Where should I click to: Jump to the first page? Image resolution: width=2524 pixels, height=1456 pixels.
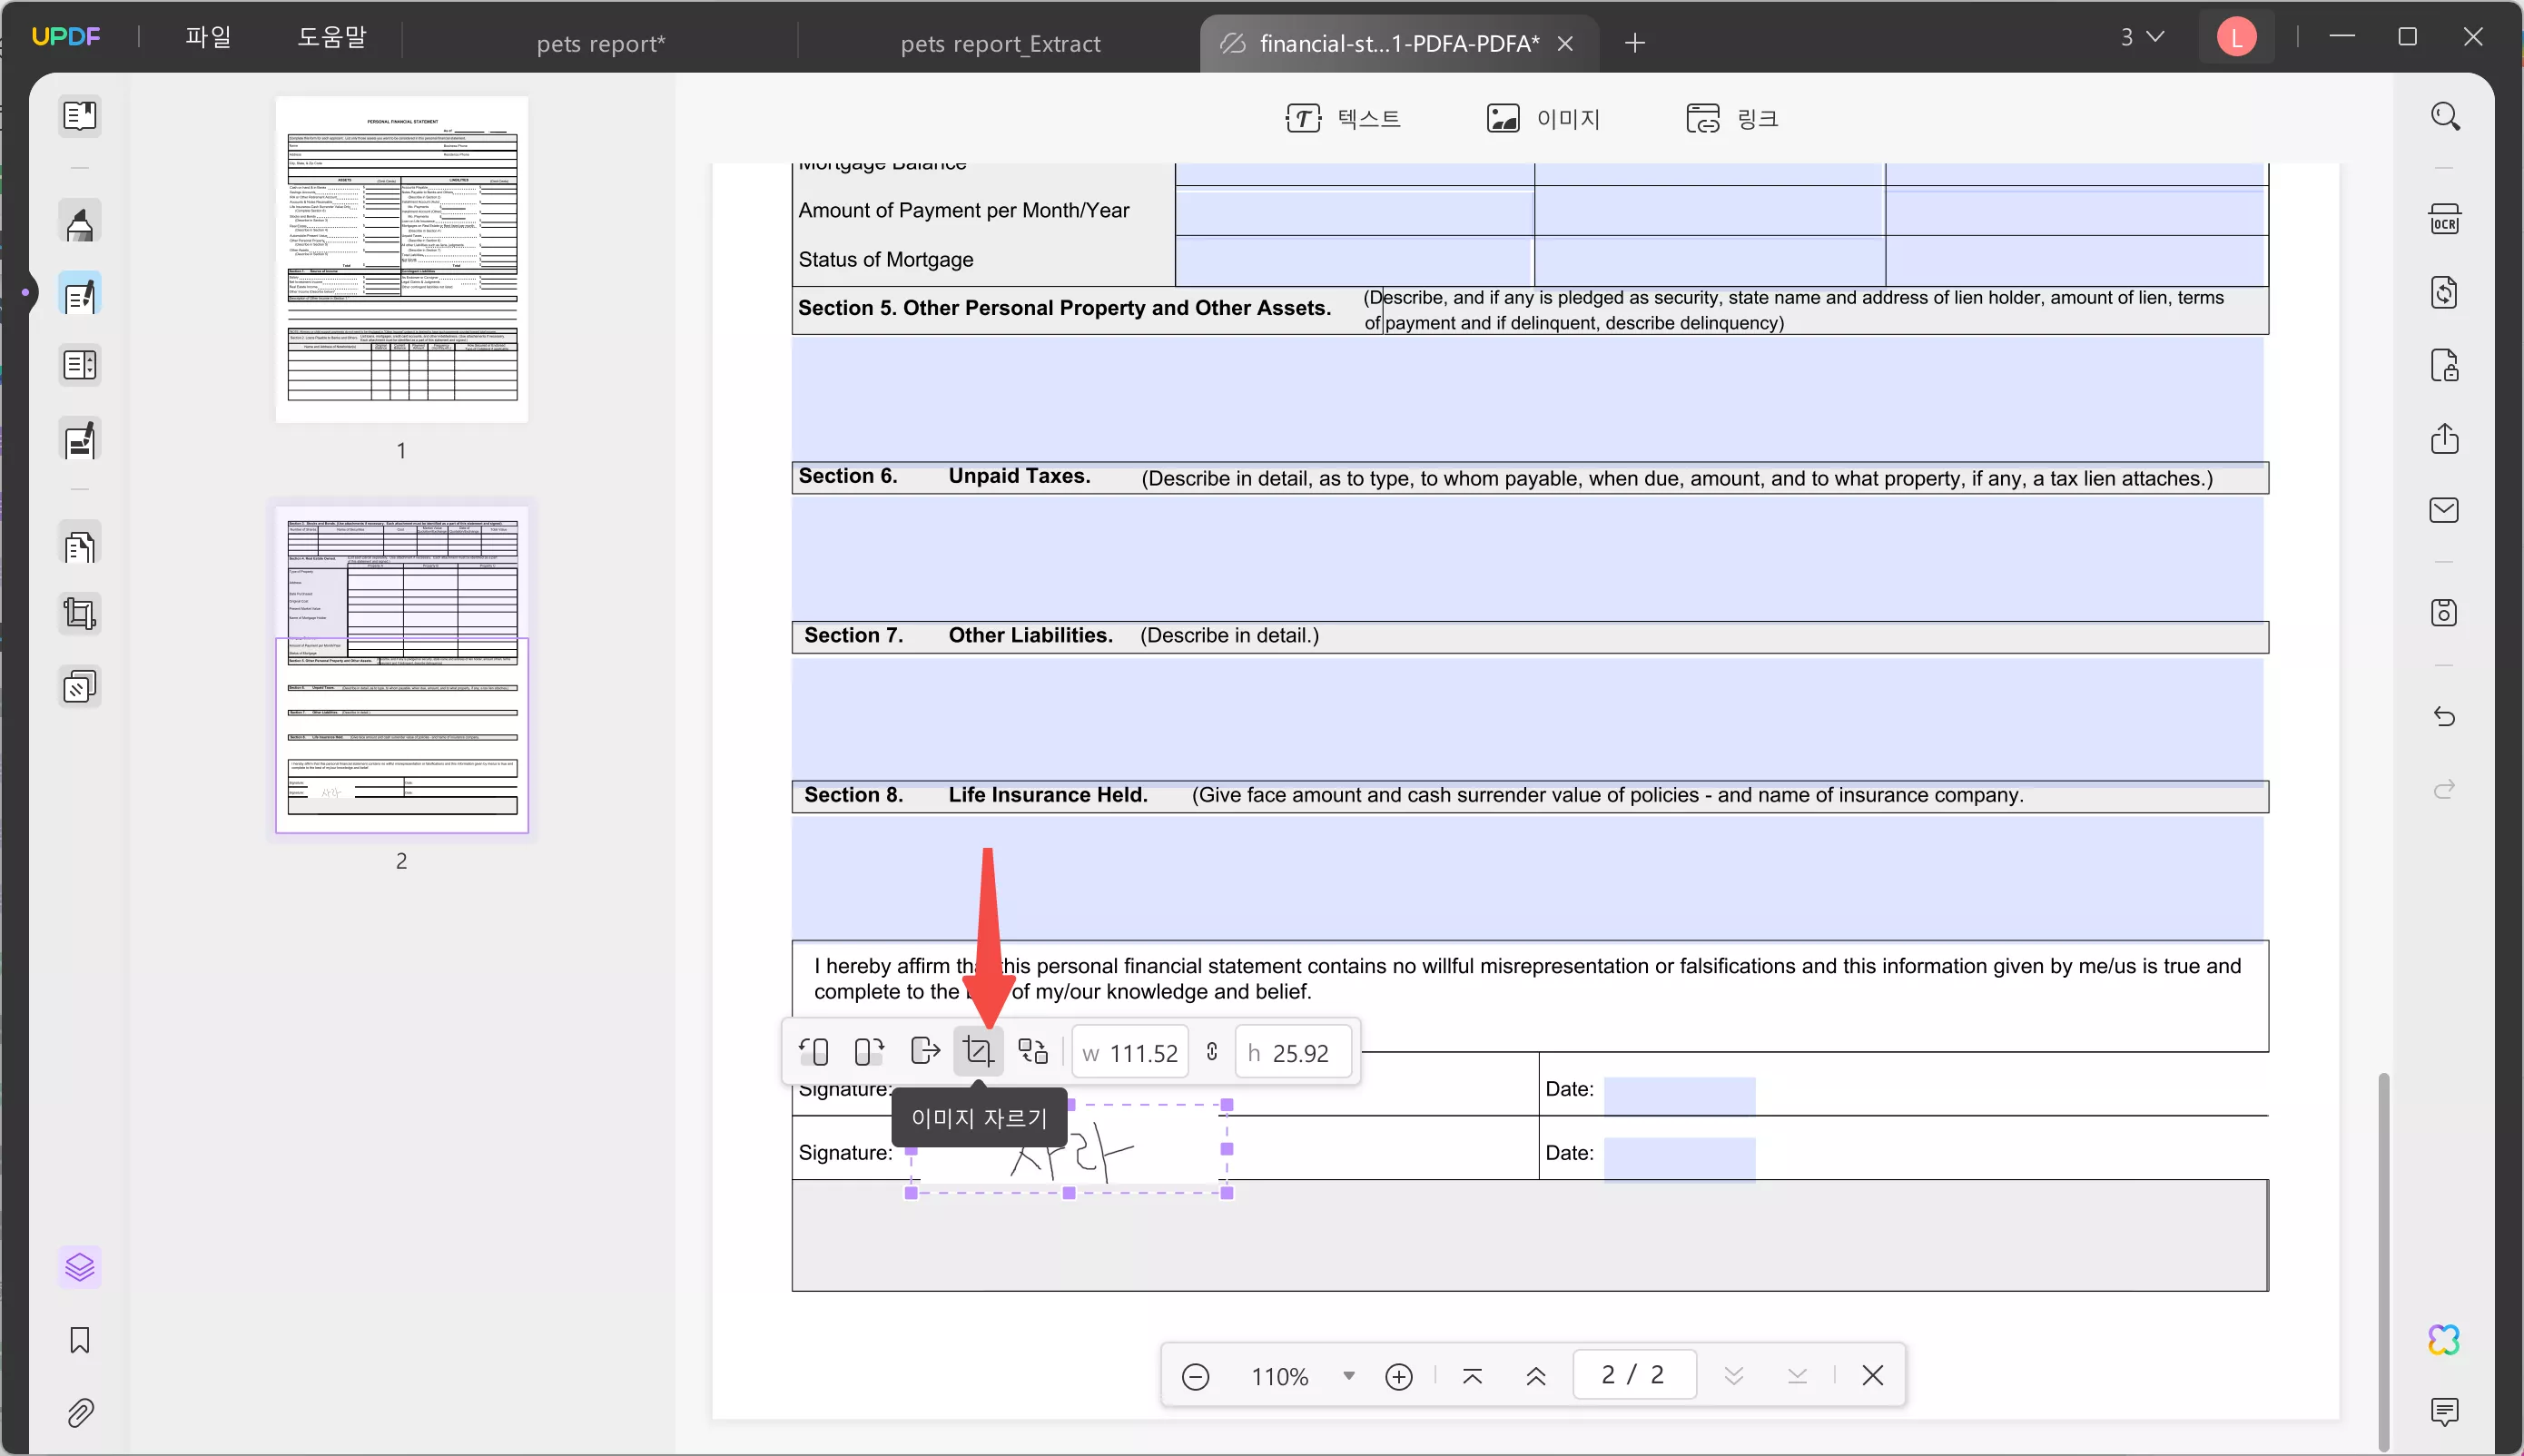click(1472, 1376)
